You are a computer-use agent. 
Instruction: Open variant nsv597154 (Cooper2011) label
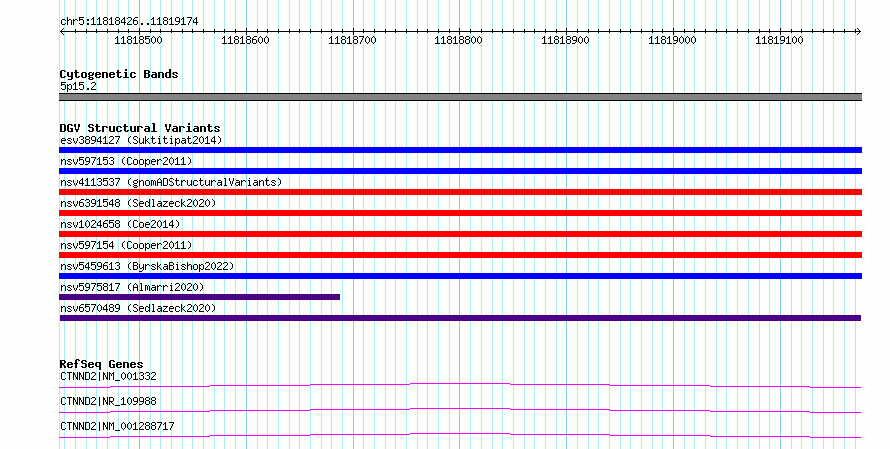pyautogui.click(x=126, y=245)
